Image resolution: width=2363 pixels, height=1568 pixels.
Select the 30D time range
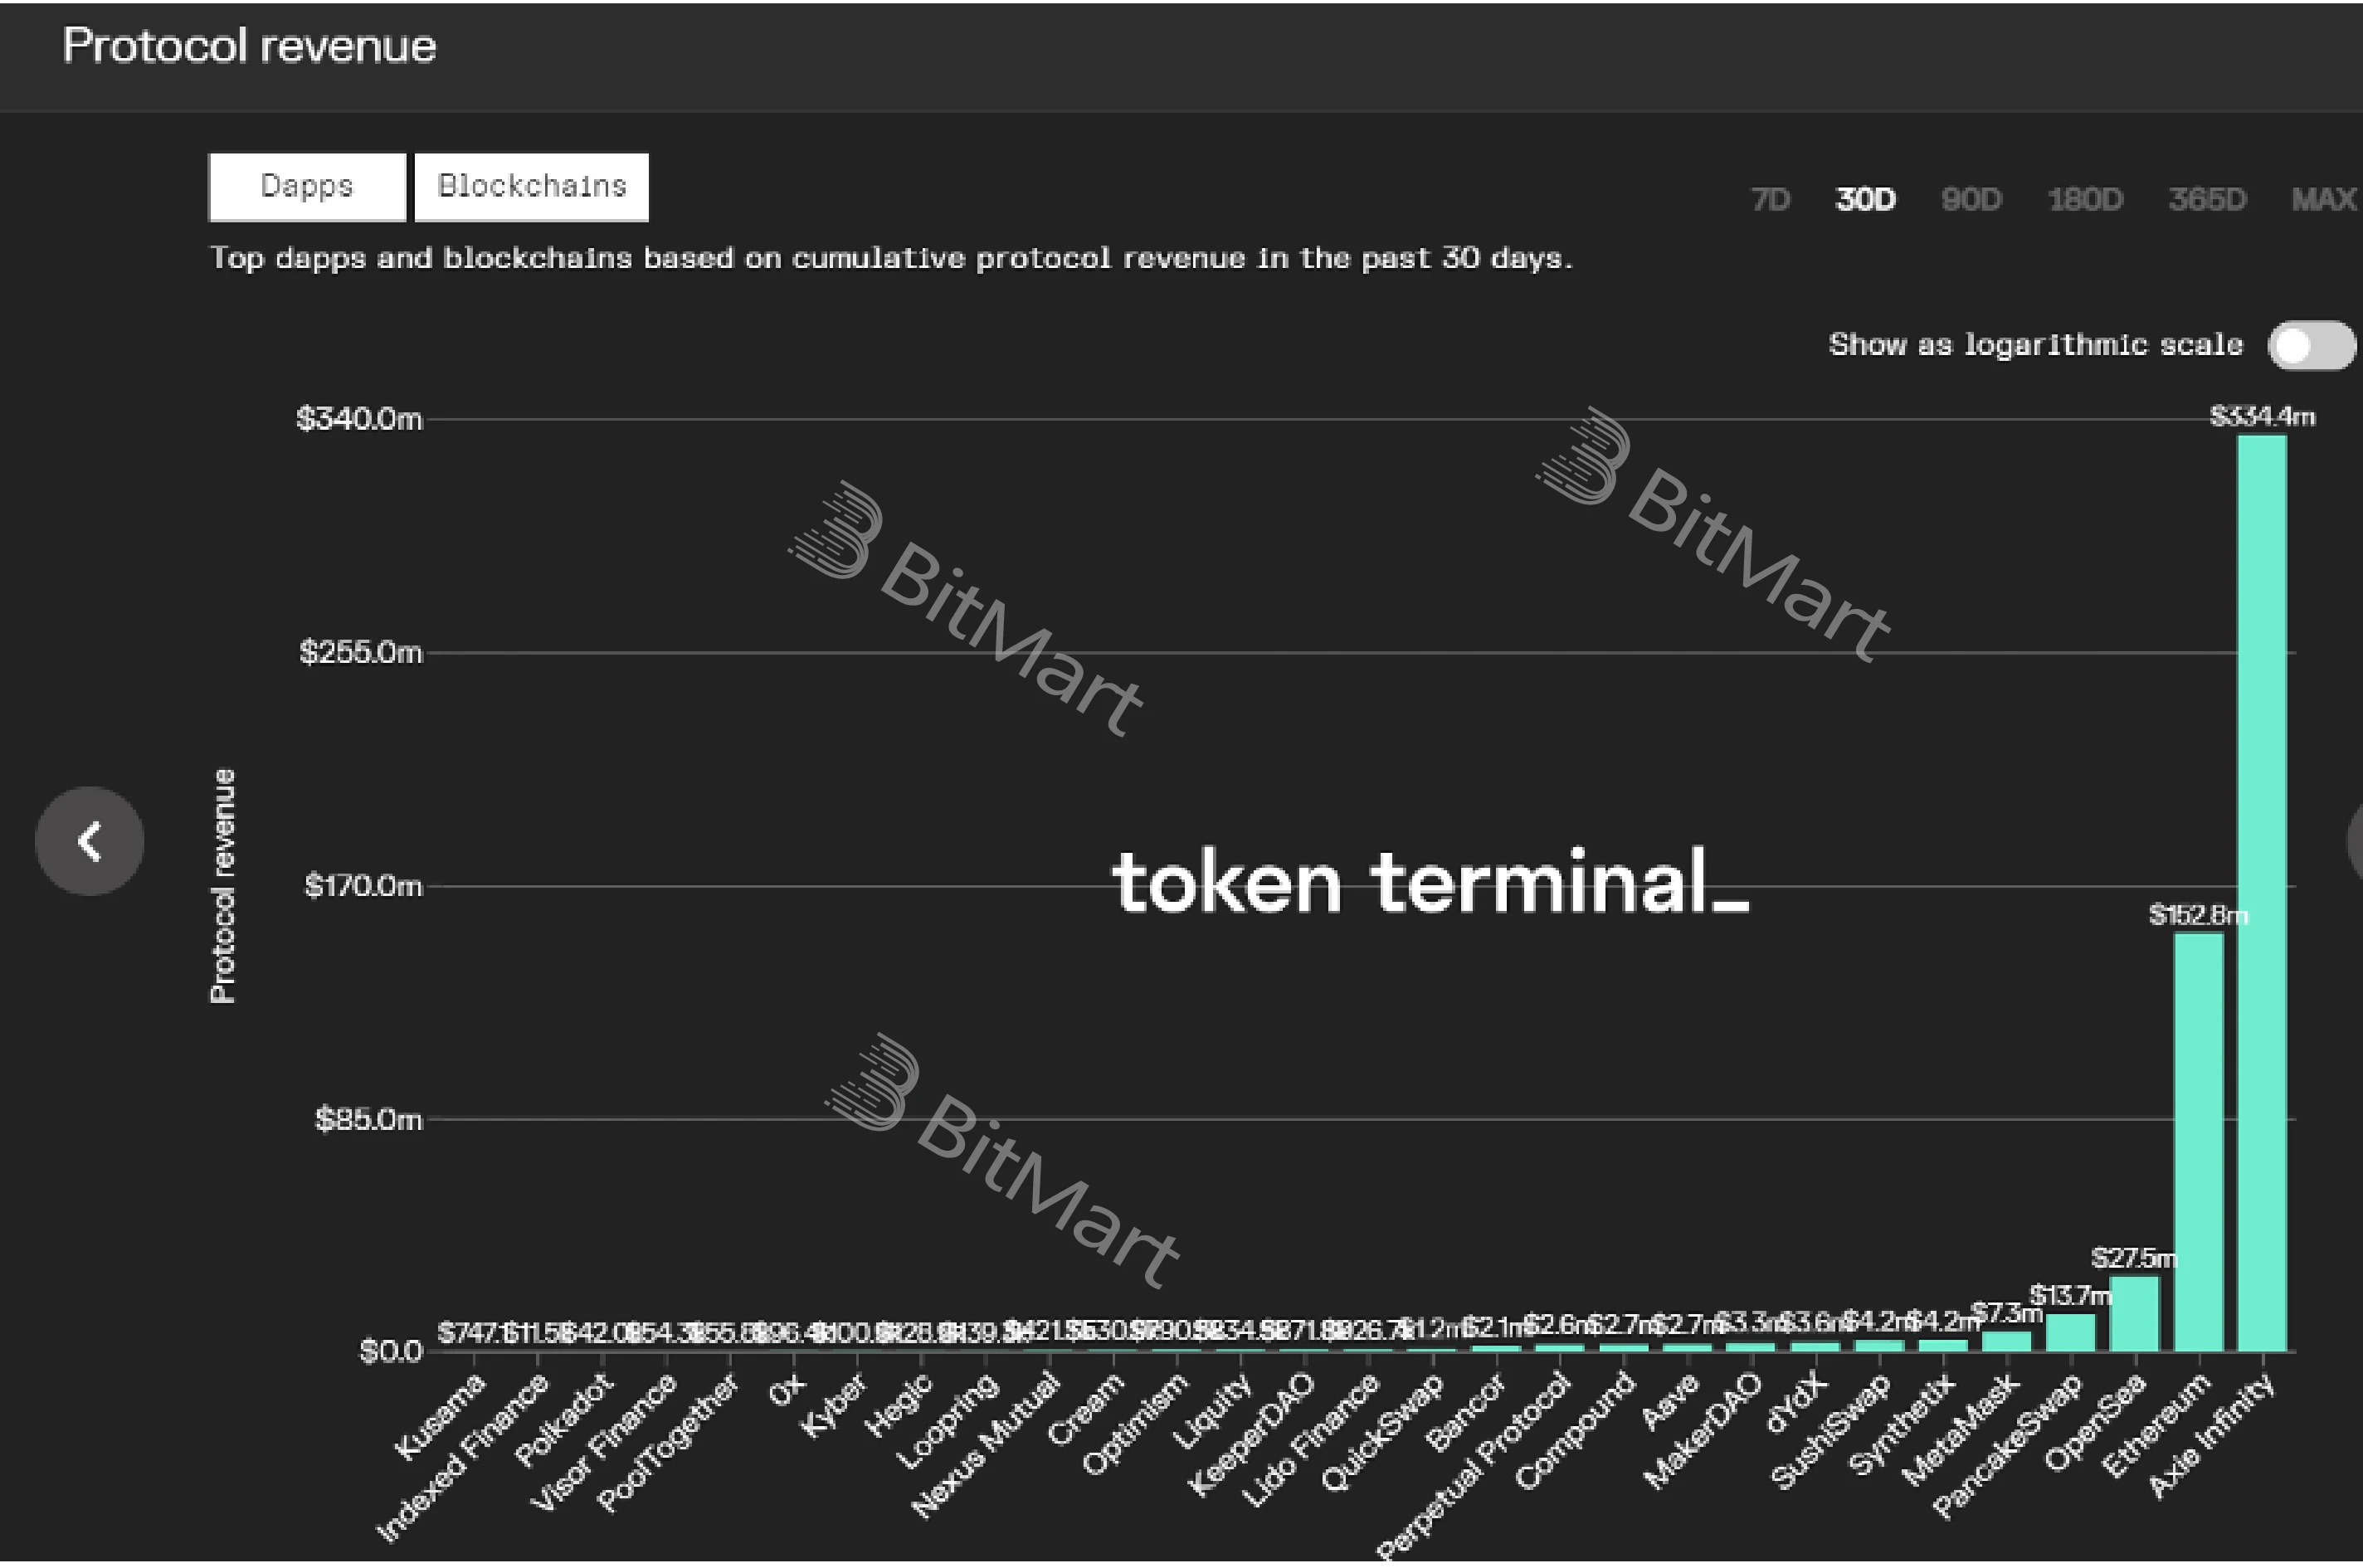point(1865,200)
